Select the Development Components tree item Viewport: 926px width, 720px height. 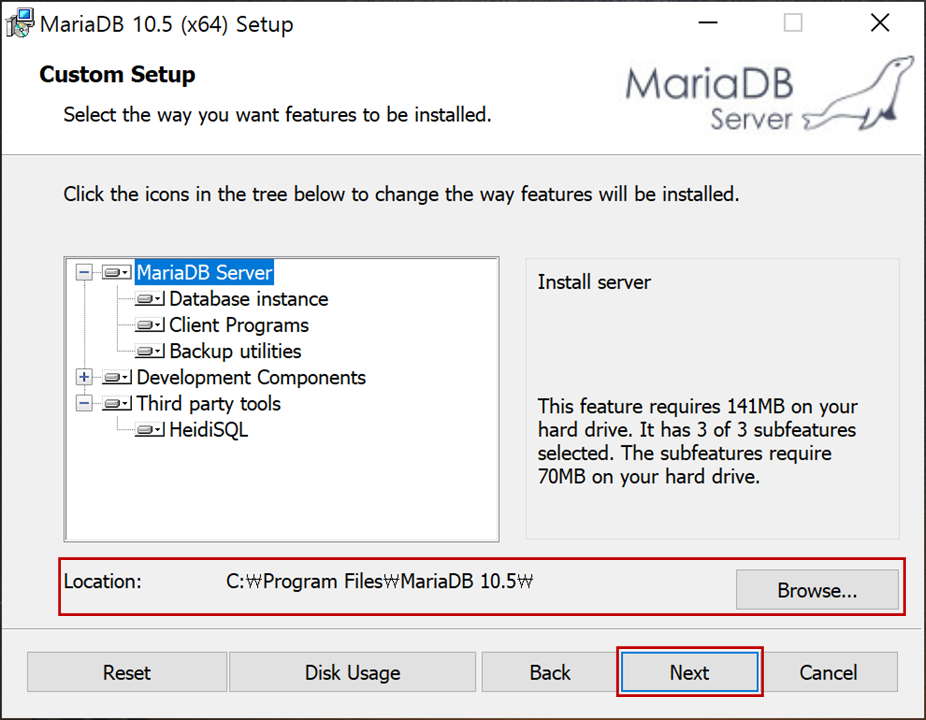click(x=251, y=377)
